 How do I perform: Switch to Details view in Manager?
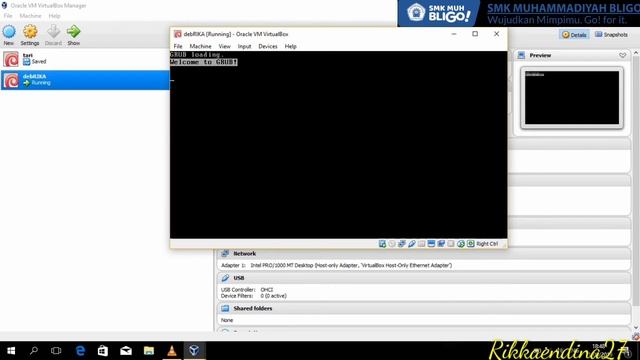click(x=574, y=35)
